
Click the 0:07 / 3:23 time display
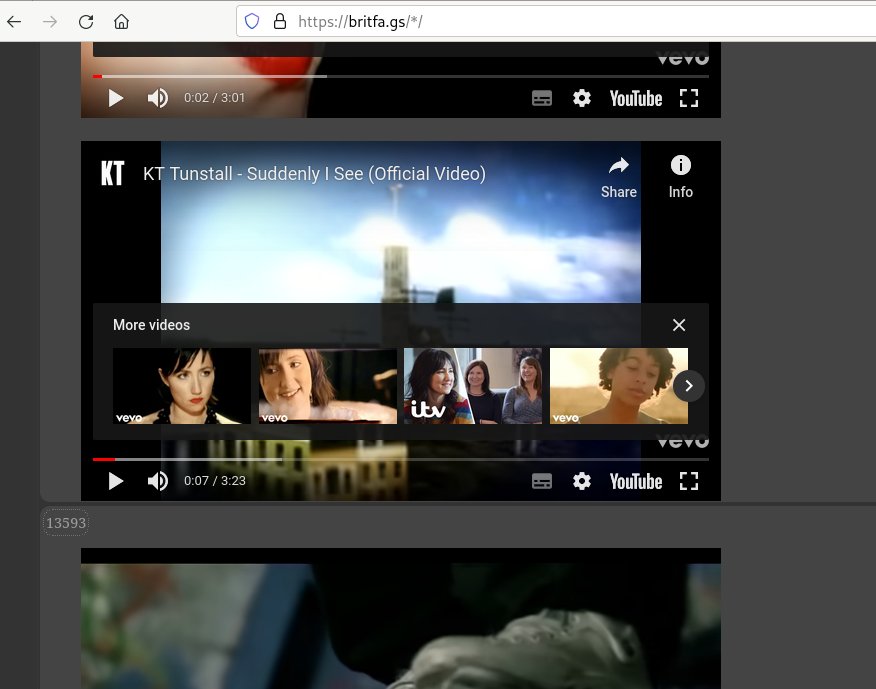pyautogui.click(x=215, y=481)
